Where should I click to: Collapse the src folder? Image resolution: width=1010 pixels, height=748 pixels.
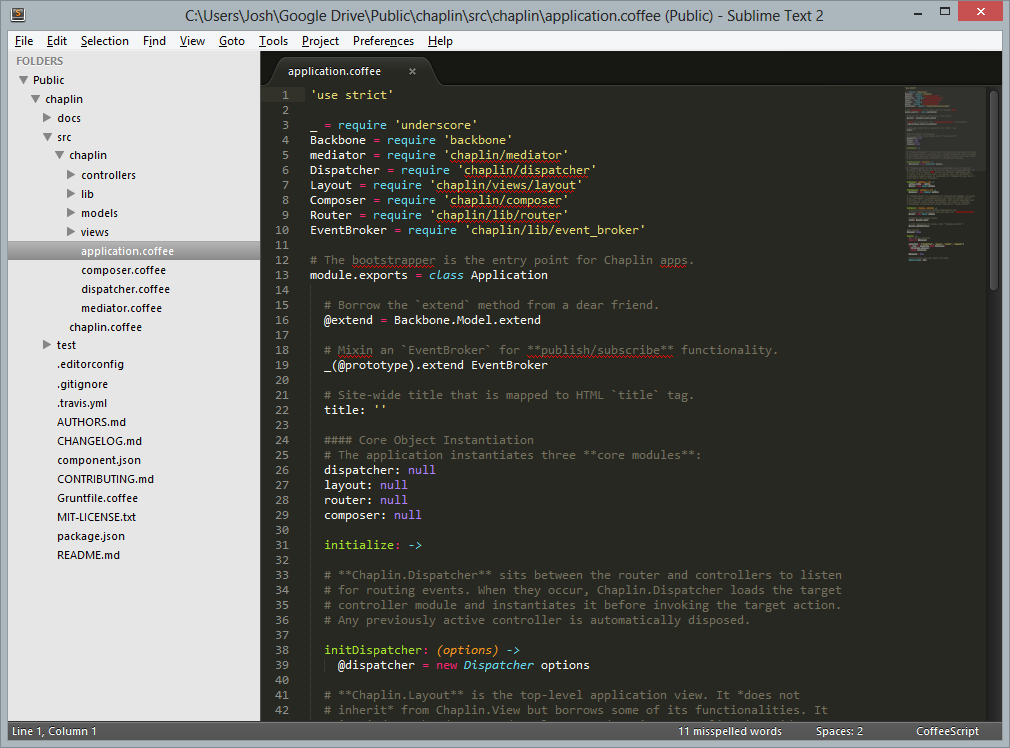[47, 137]
